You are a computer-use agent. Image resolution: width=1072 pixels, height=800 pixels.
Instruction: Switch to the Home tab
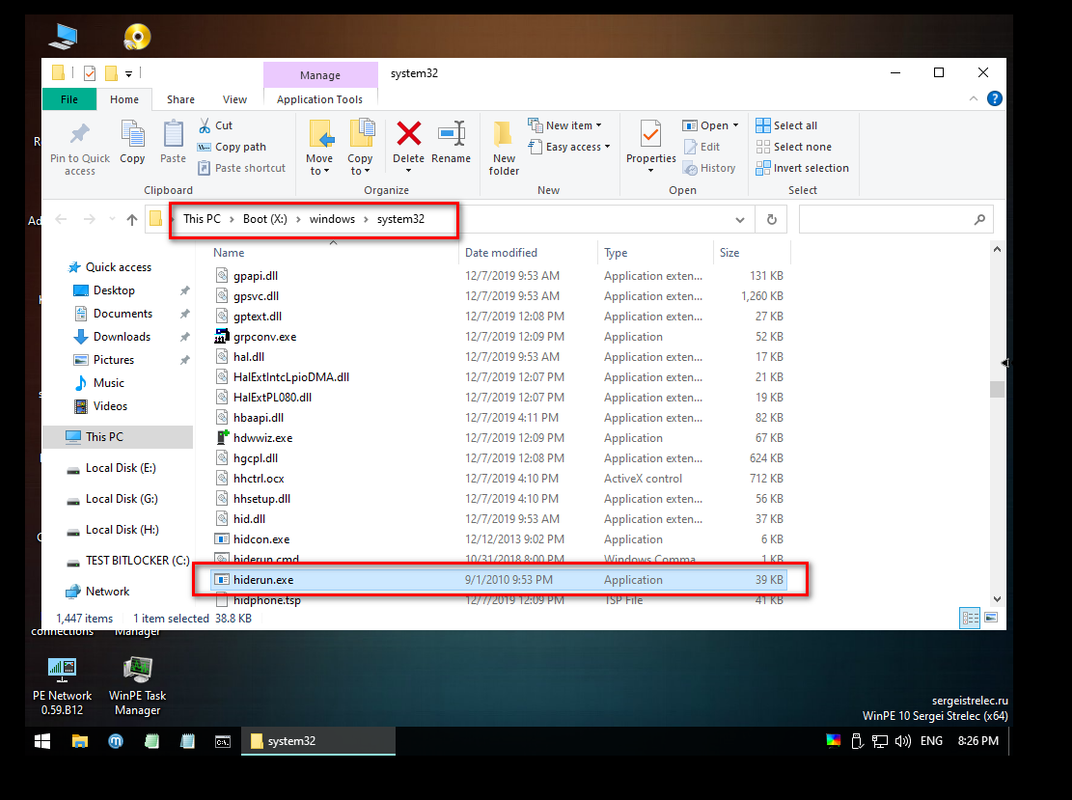(x=124, y=99)
